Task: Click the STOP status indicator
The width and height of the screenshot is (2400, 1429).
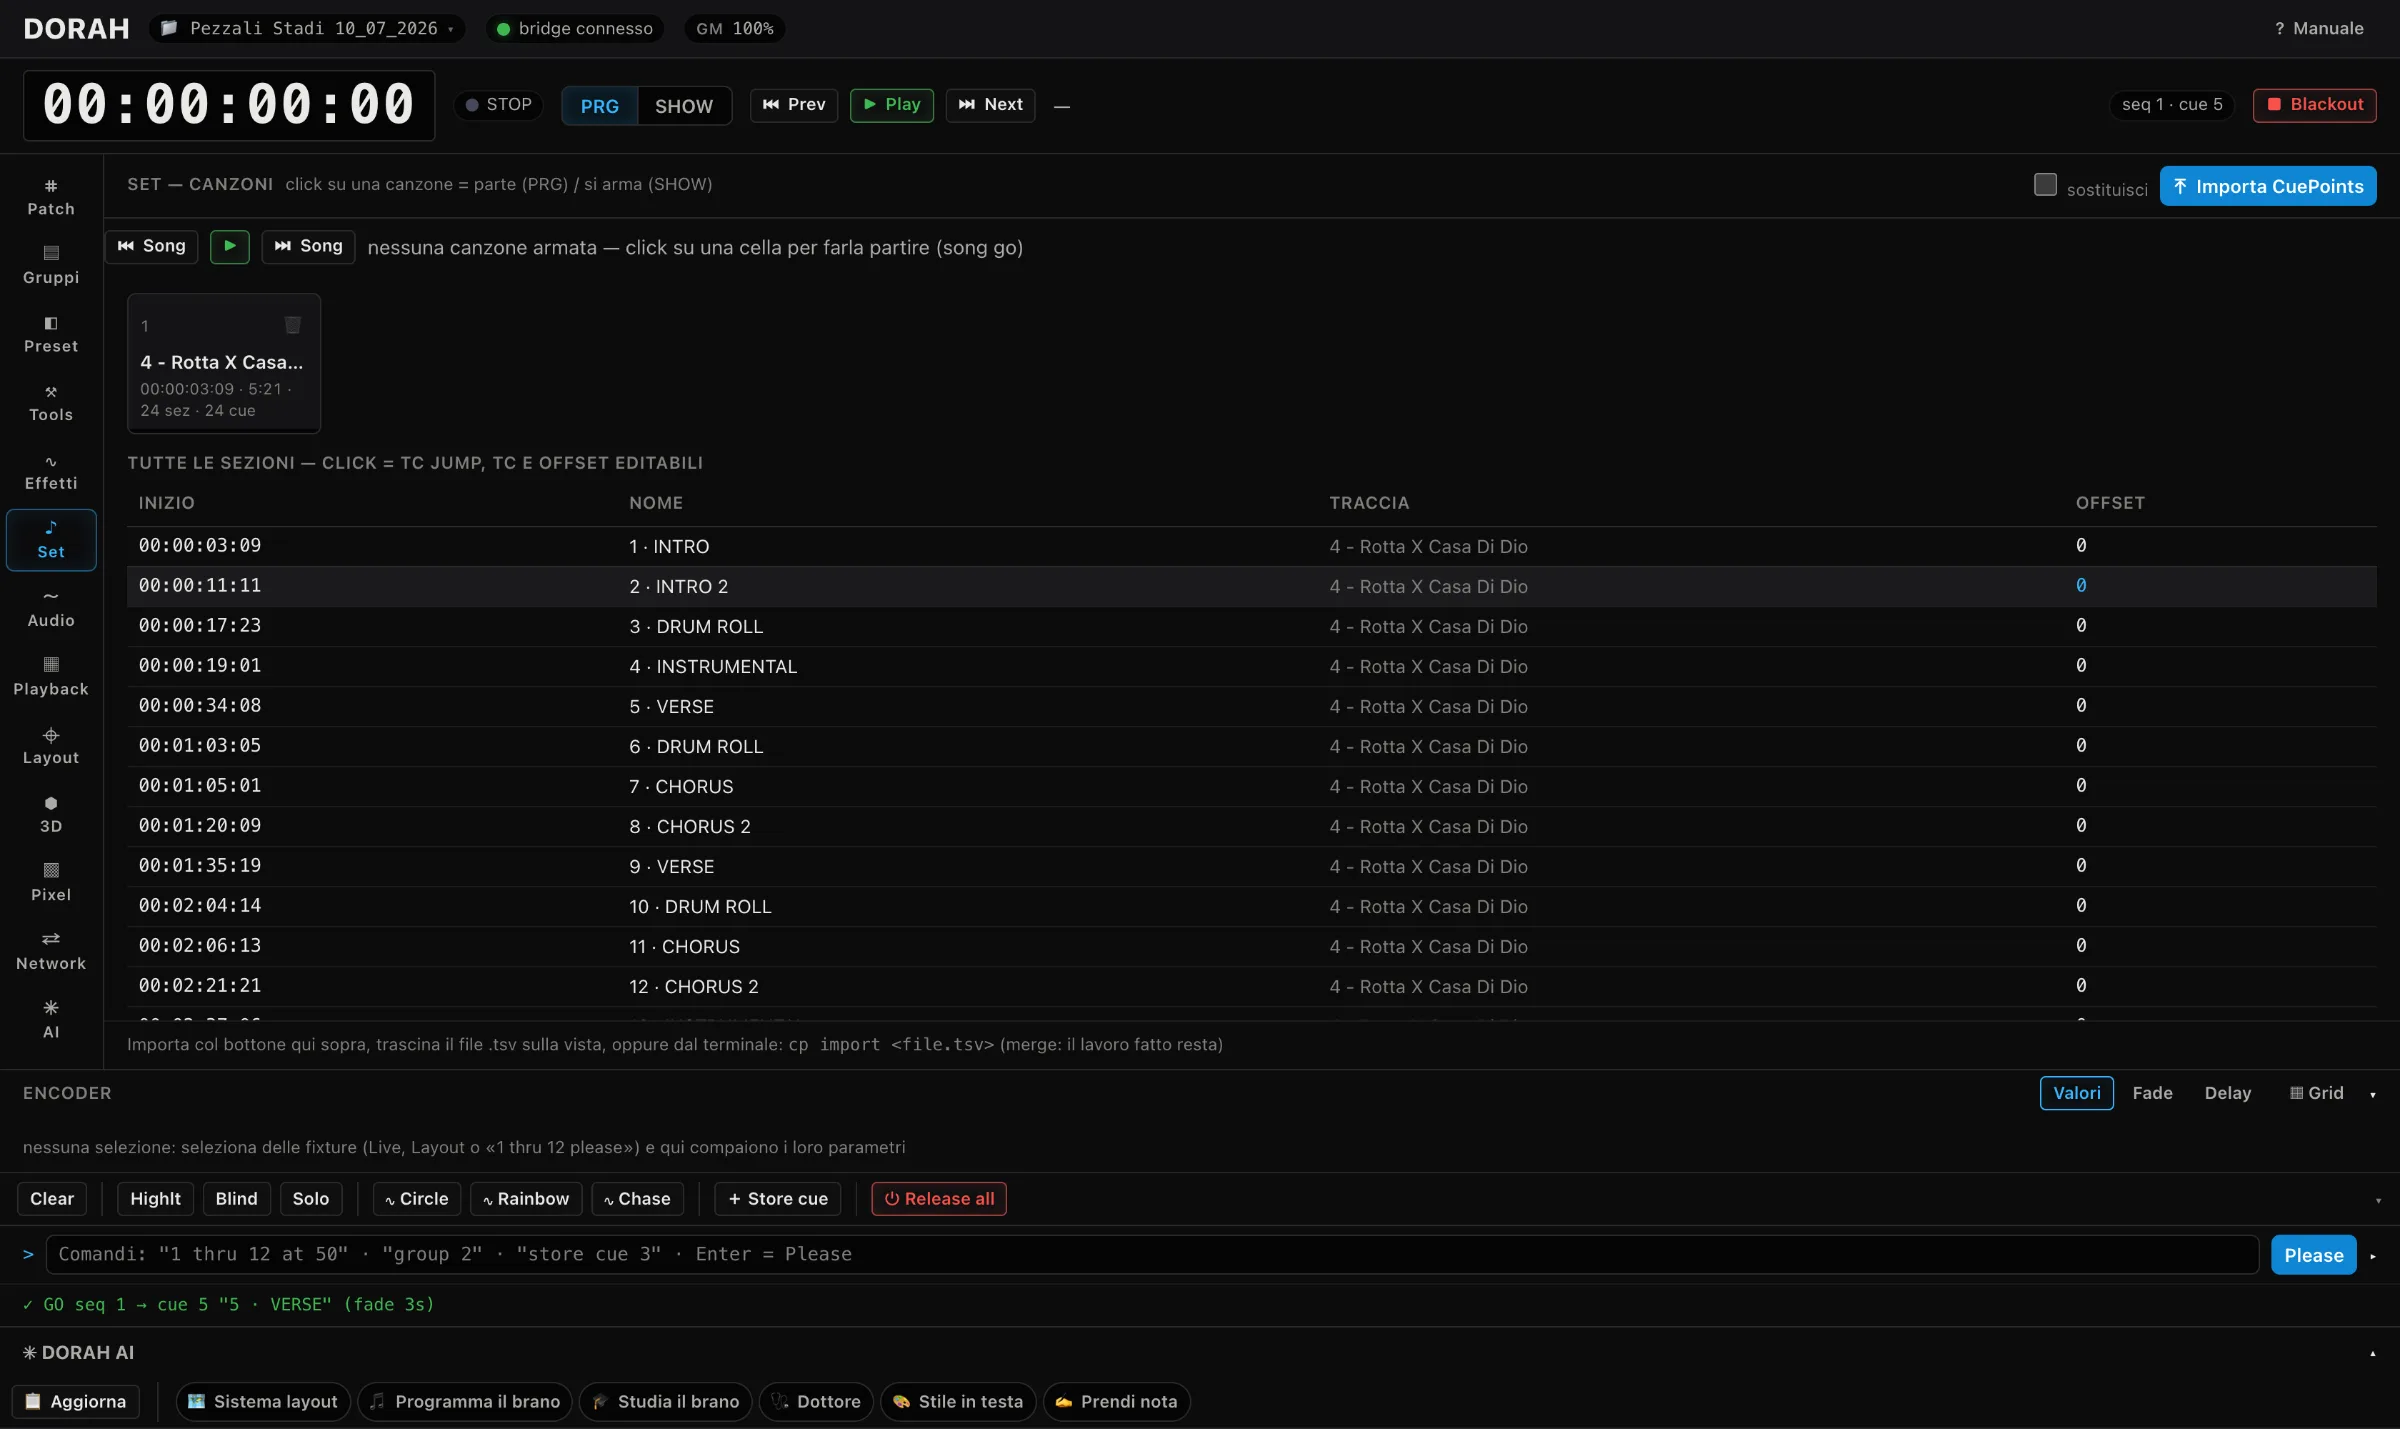Action: 499,105
